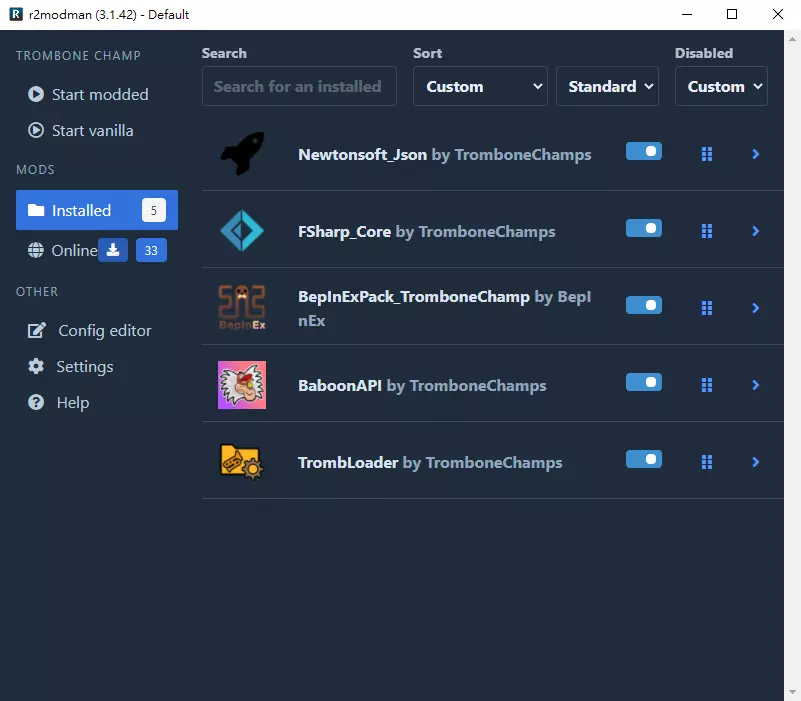Click the Start vanilla play icon
This screenshot has width=801, height=701.
pos(36,130)
